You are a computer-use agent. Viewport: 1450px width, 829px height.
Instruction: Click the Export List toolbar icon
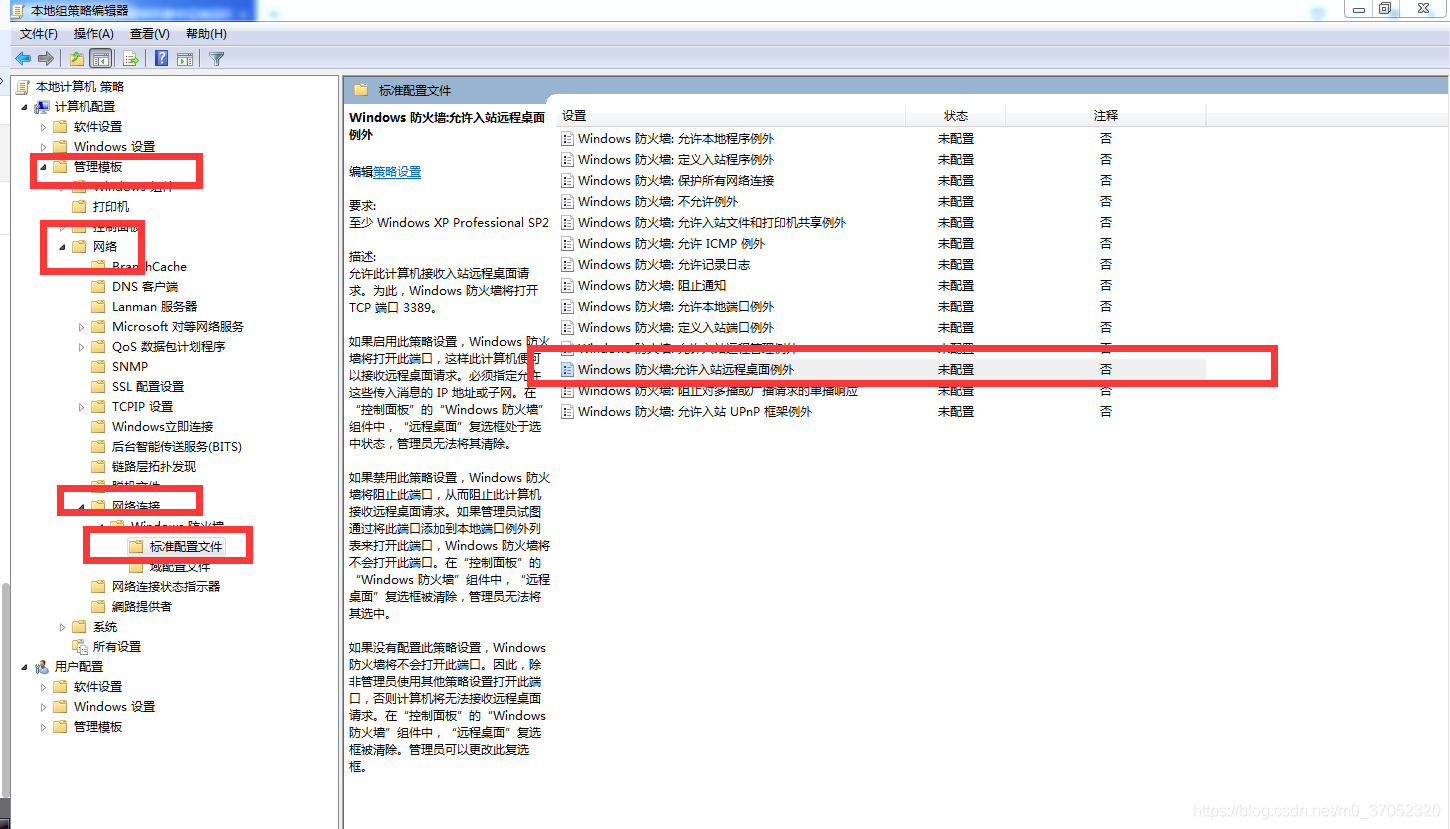(x=130, y=59)
